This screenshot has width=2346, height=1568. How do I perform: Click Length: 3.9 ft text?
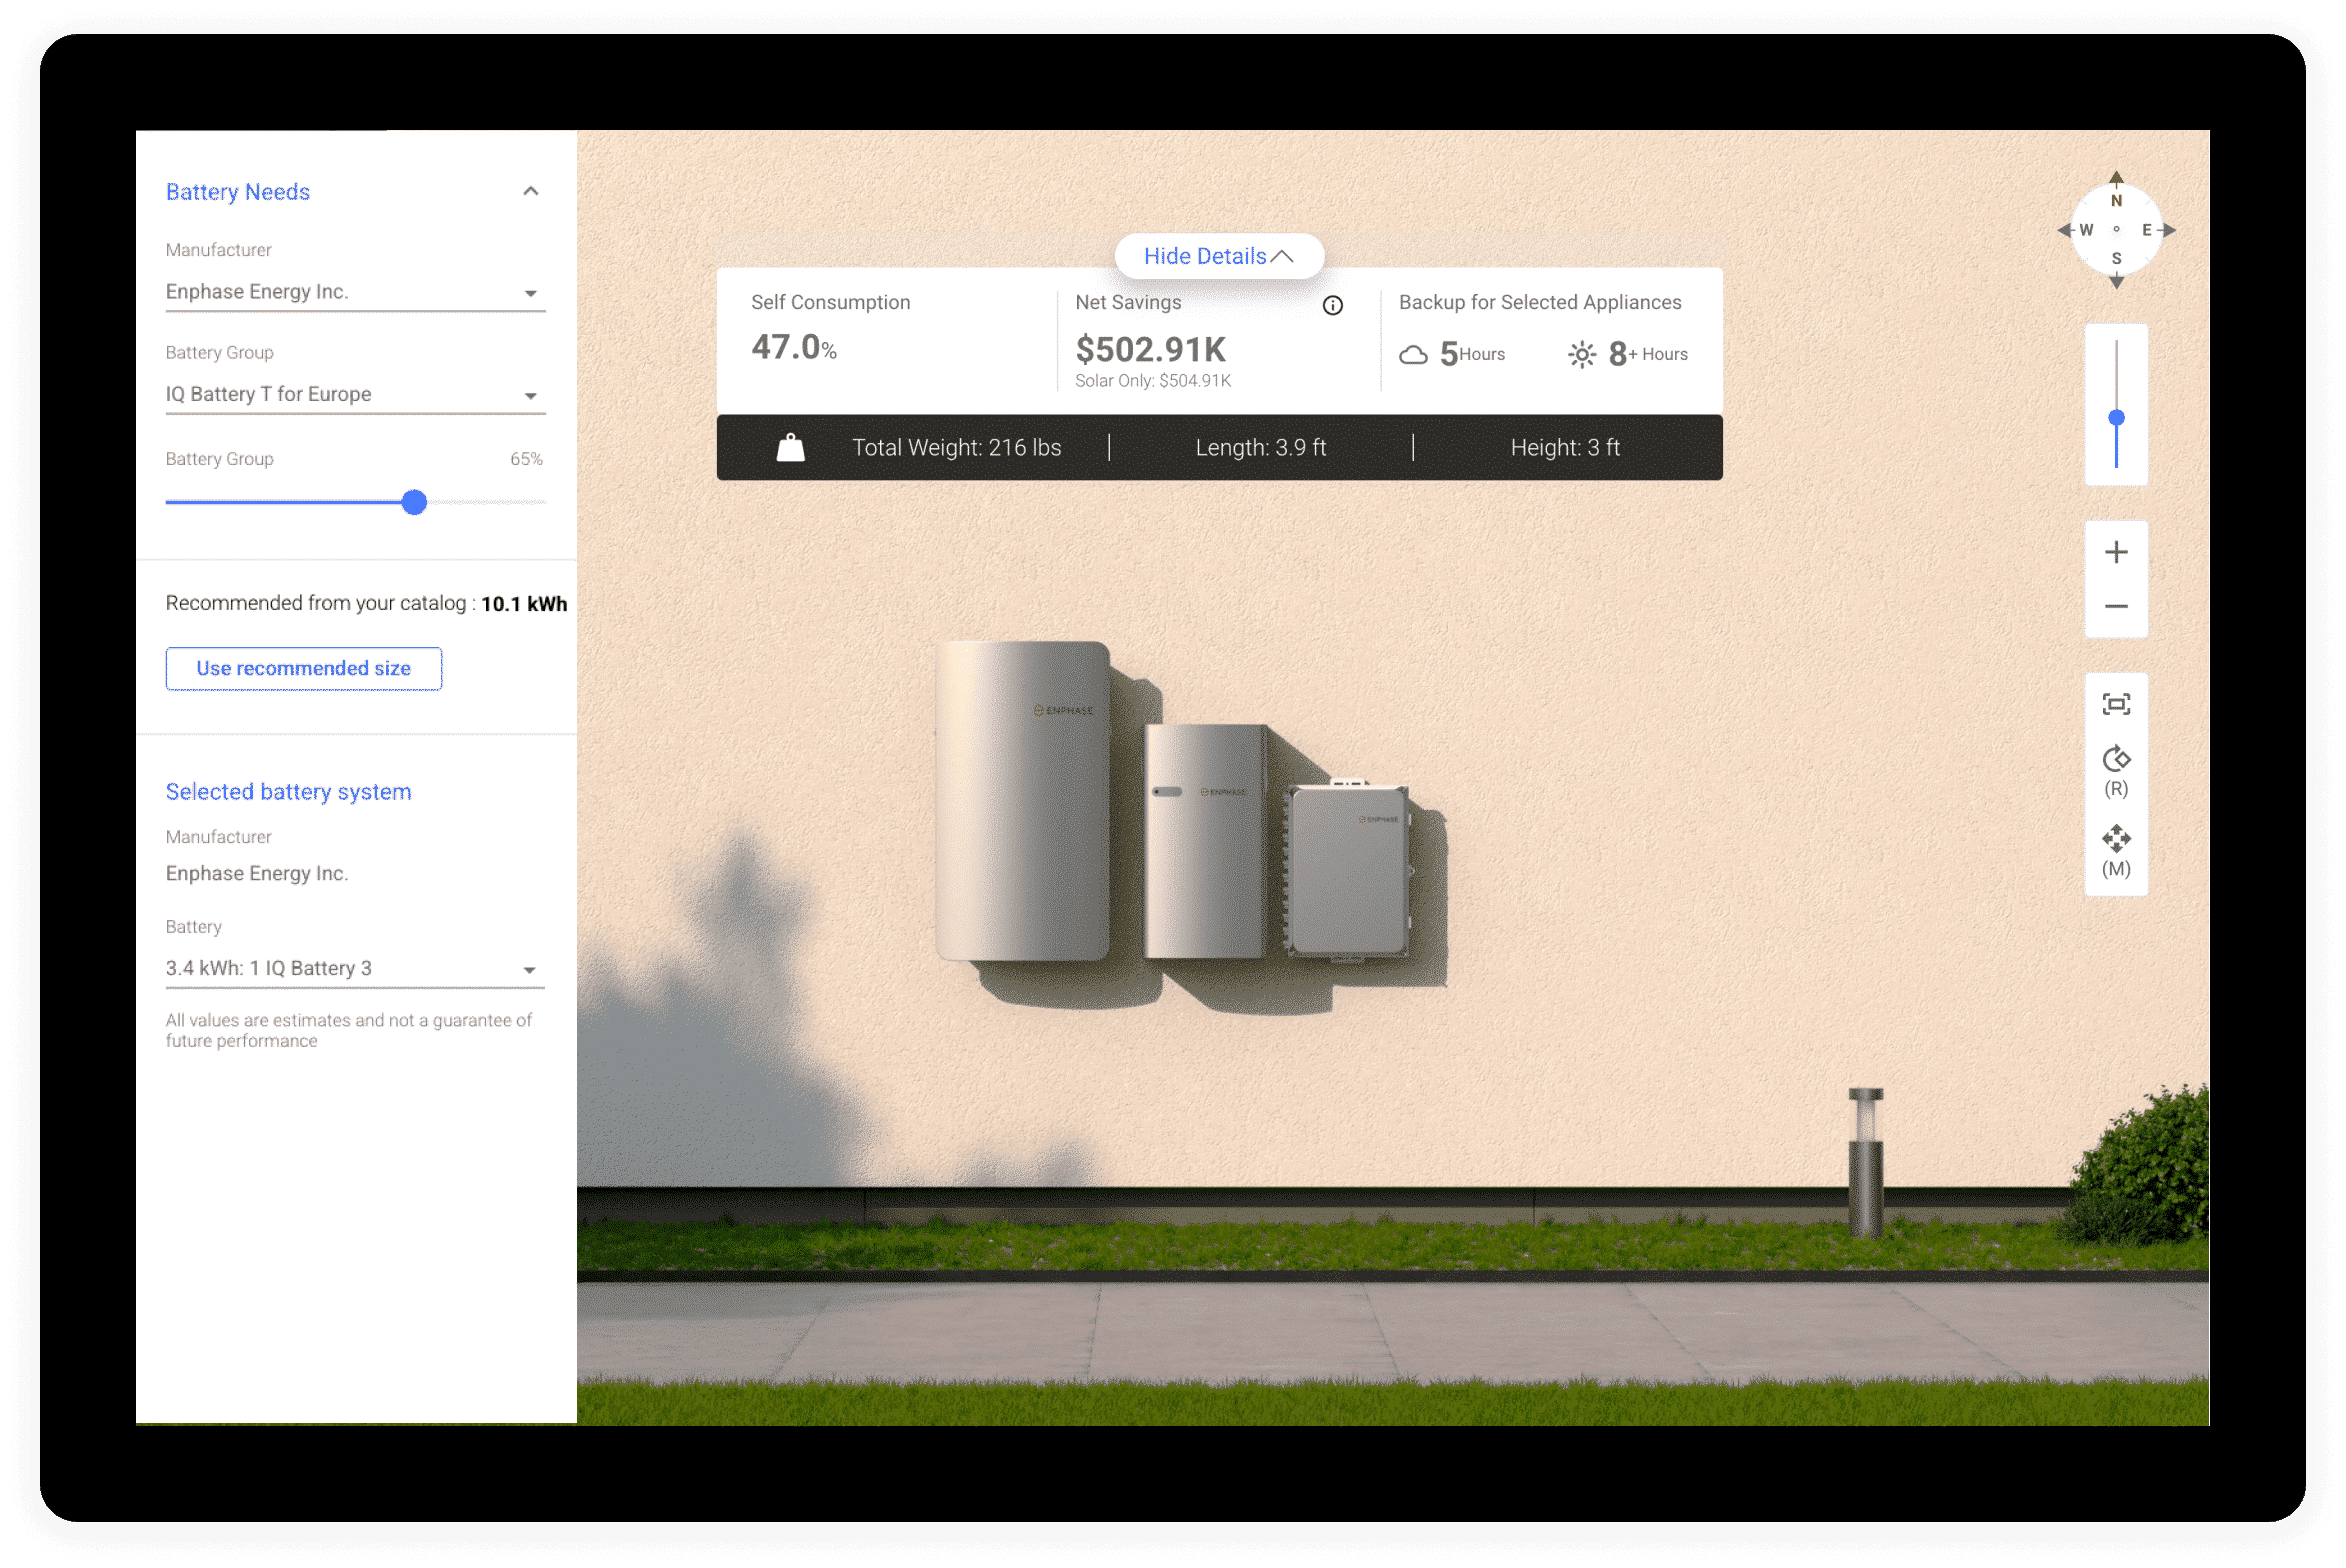(1261, 448)
